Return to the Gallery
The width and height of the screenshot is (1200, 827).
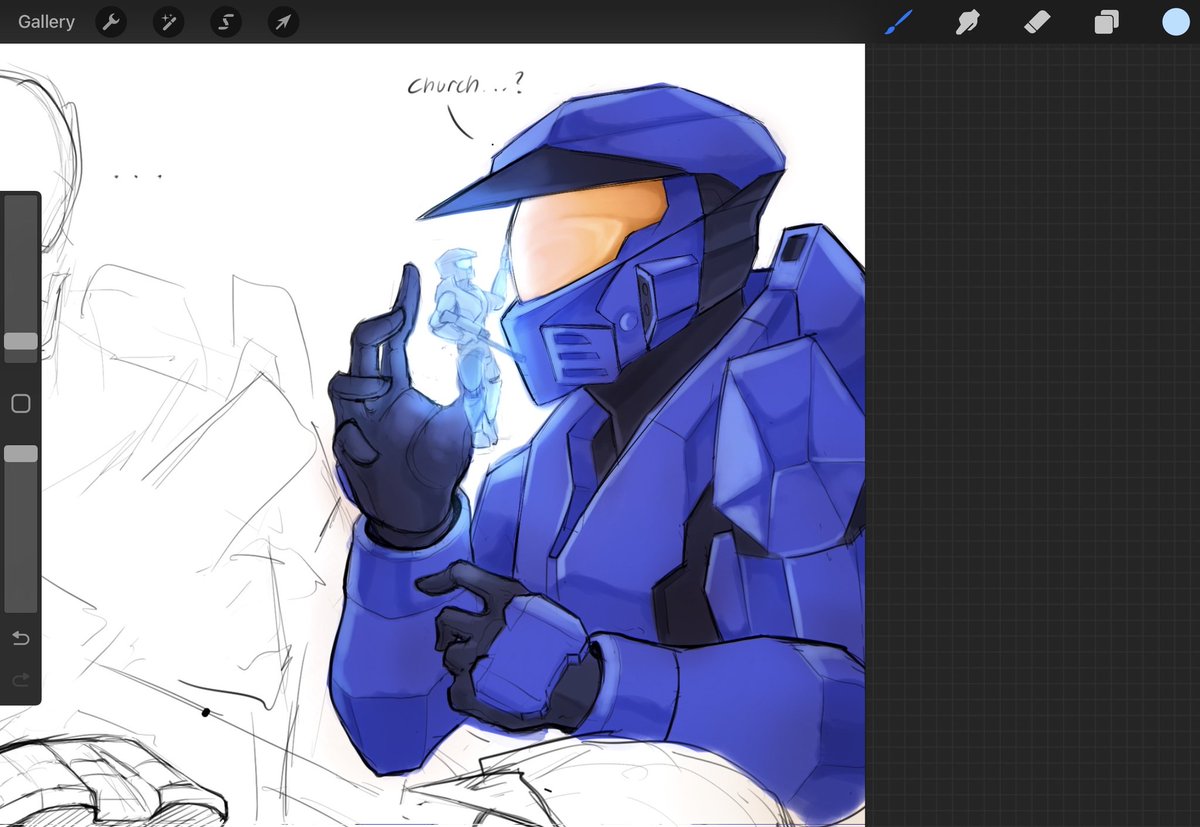coord(46,22)
